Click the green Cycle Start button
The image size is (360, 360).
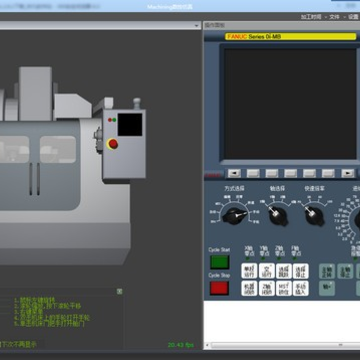coord(219,262)
